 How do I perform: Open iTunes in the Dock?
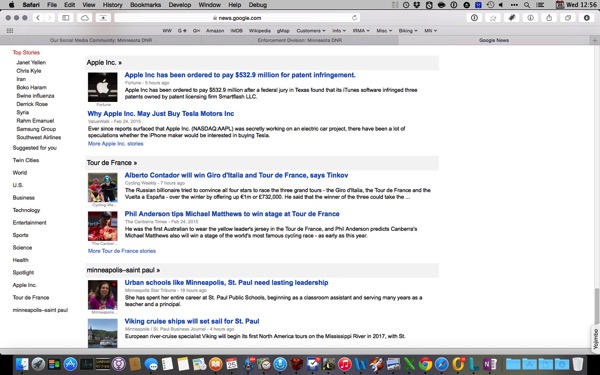point(345,364)
